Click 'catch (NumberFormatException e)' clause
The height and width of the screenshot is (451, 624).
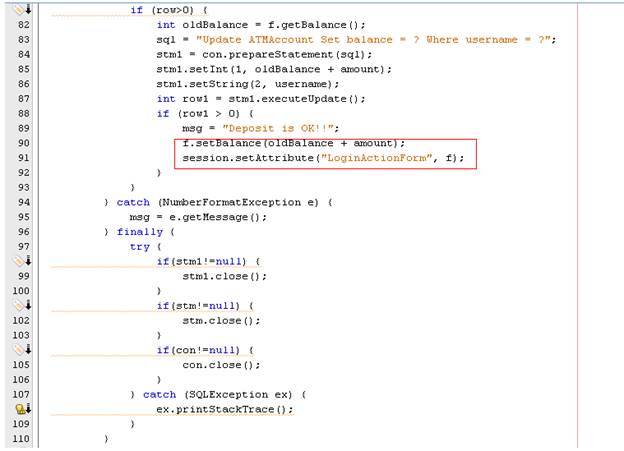pos(218,203)
